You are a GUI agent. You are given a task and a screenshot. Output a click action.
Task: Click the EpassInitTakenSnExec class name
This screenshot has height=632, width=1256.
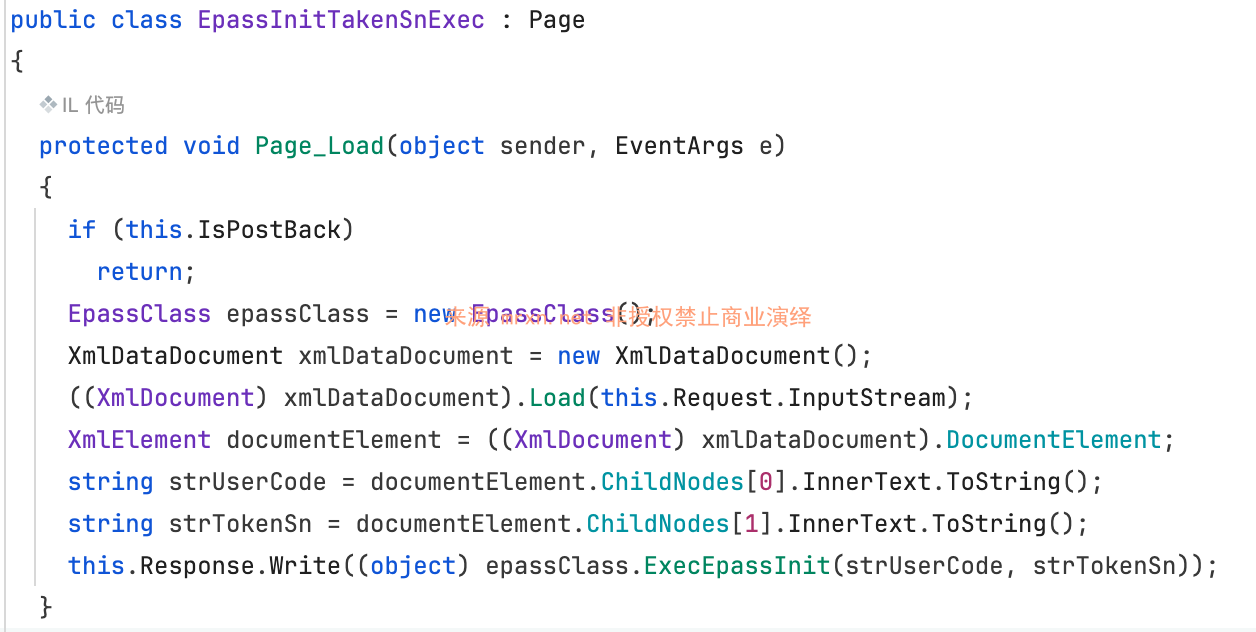point(341,20)
